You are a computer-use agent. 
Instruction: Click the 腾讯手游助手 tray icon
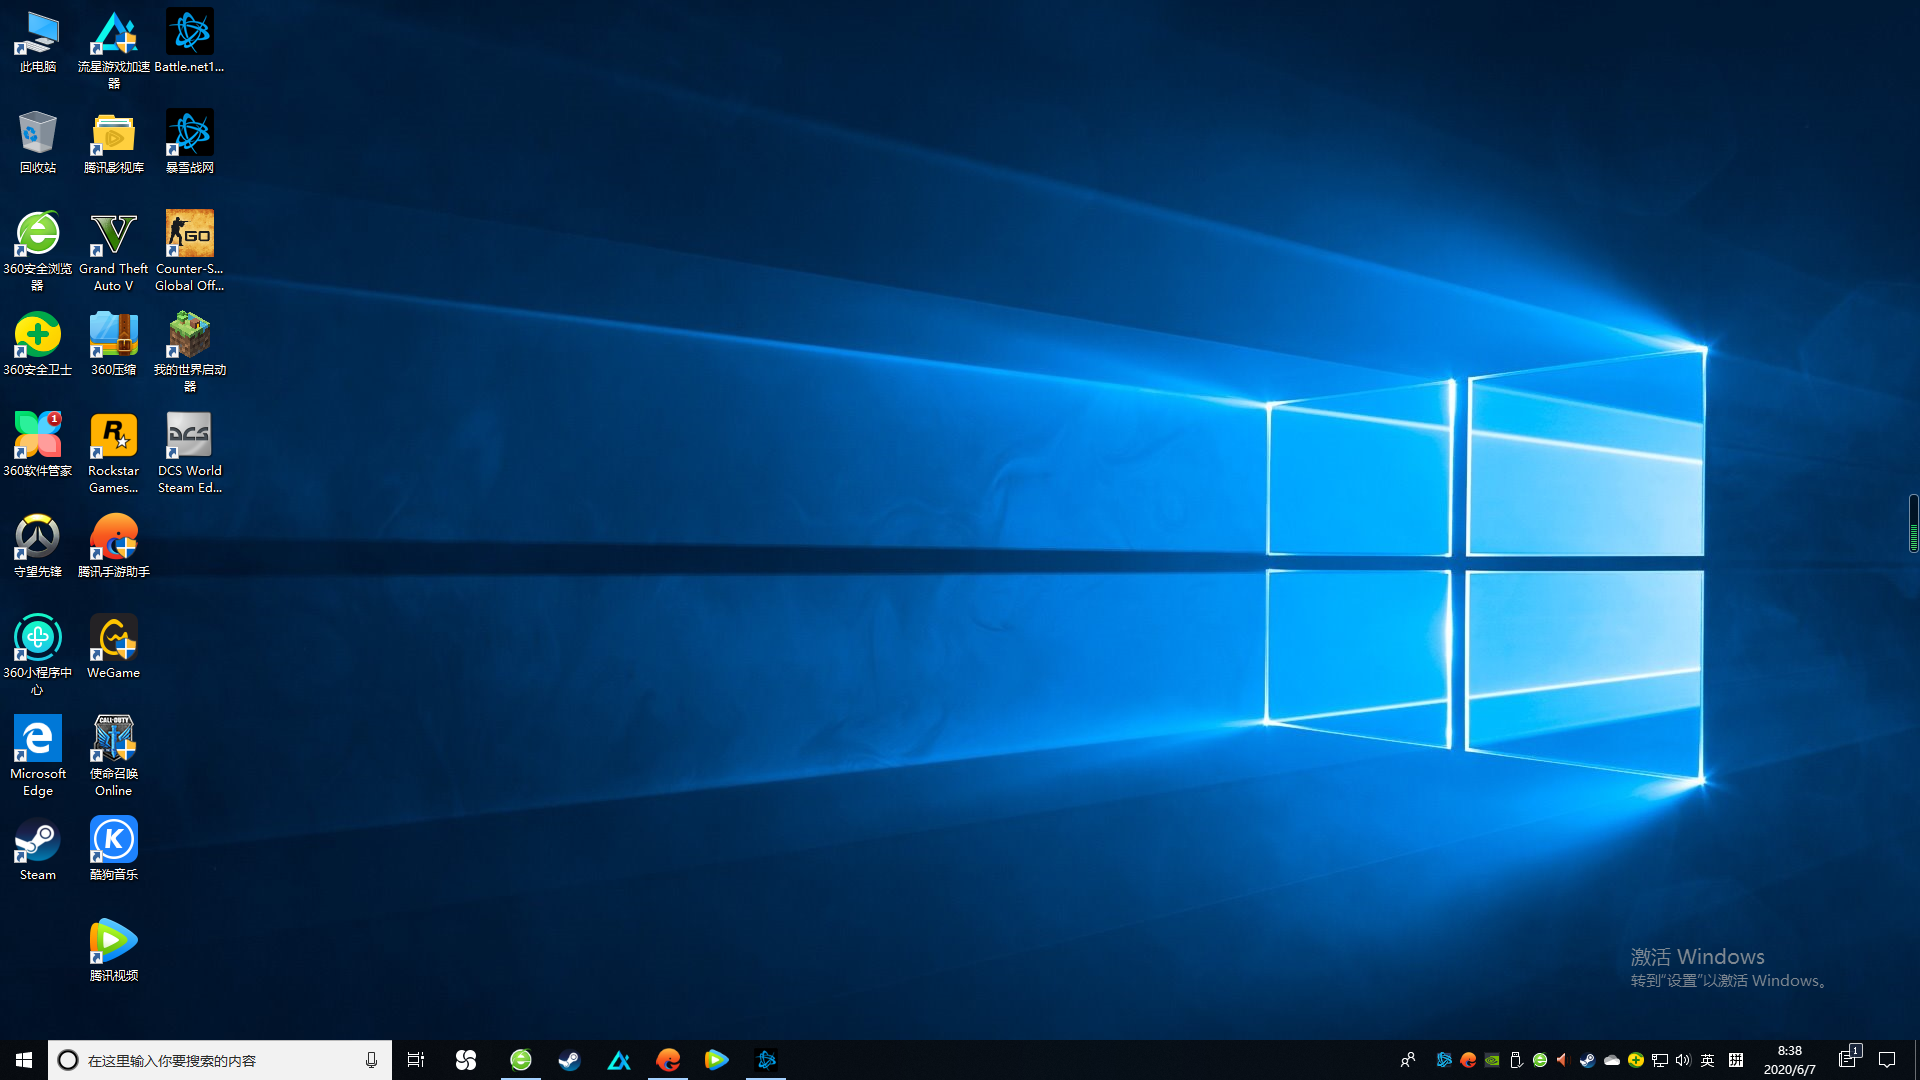(x=1468, y=1060)
